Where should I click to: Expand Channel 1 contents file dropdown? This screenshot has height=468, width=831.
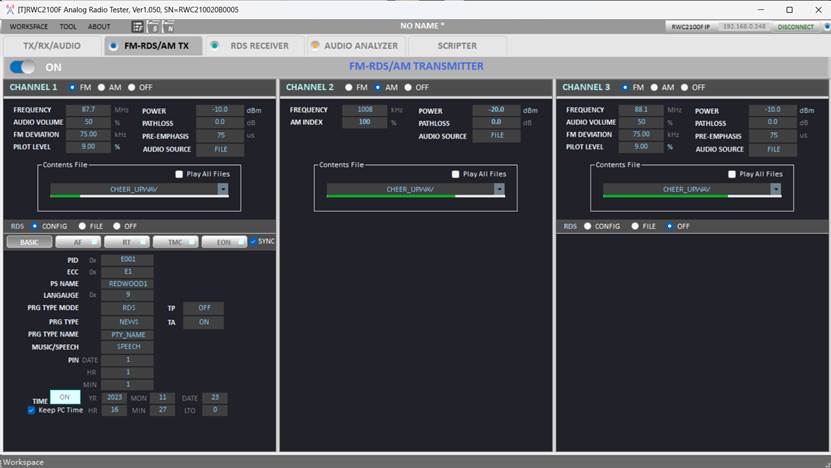[x=223, y=189]
